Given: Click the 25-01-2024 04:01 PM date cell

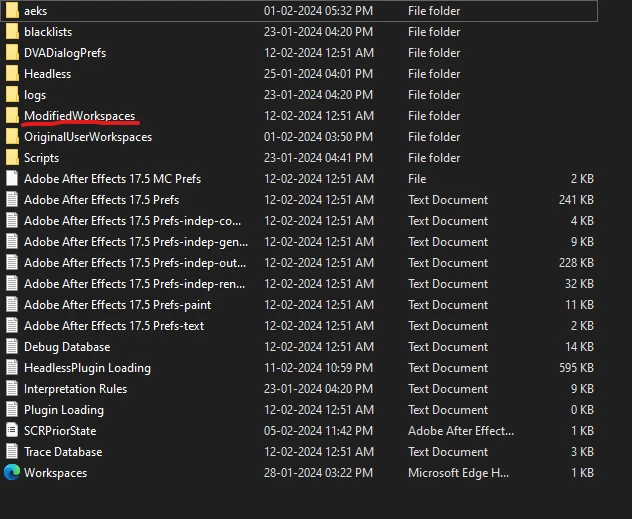Looking at the screenshot, I should point(318,74).
